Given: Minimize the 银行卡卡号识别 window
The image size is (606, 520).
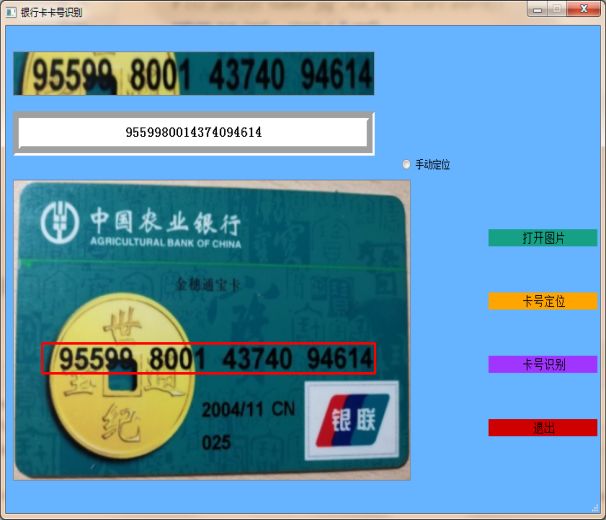Looking at the screenshot, I should 537,10.
